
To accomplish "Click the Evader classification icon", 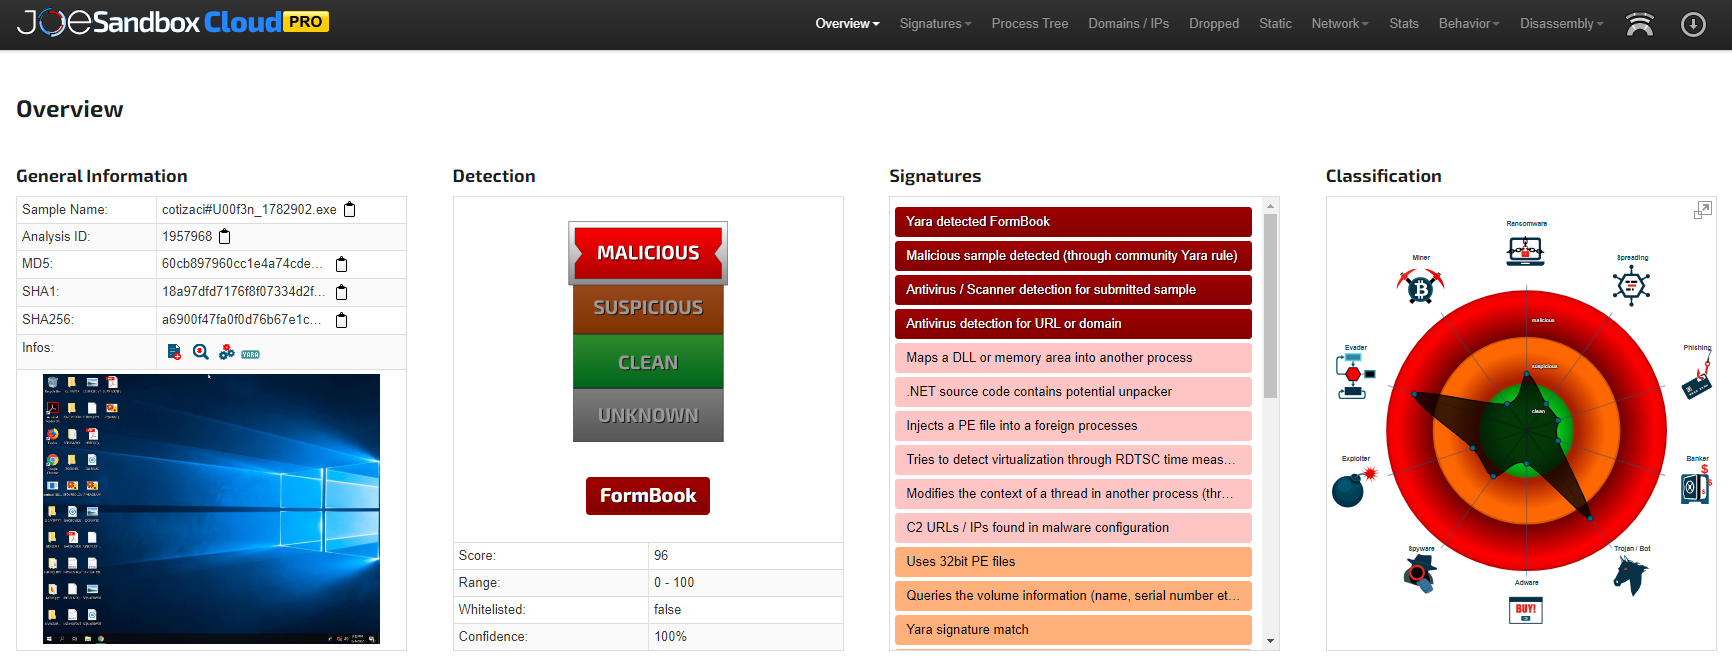I will (1355, 377).
